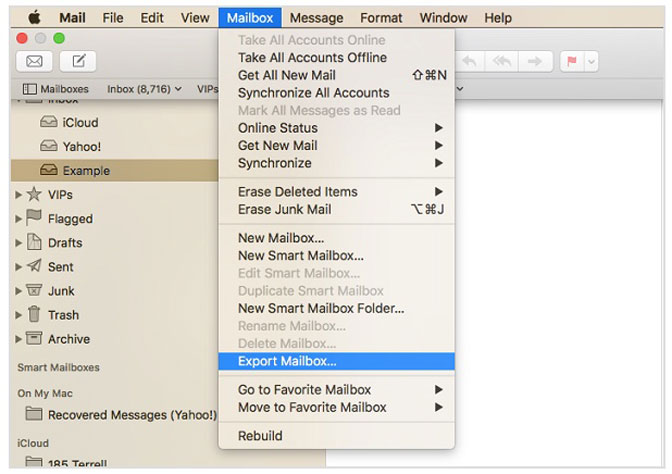Open Move to Favorite Mailbox submenu
The width and height of the screenshot is (672, 474).
click(x=336, y=407)
